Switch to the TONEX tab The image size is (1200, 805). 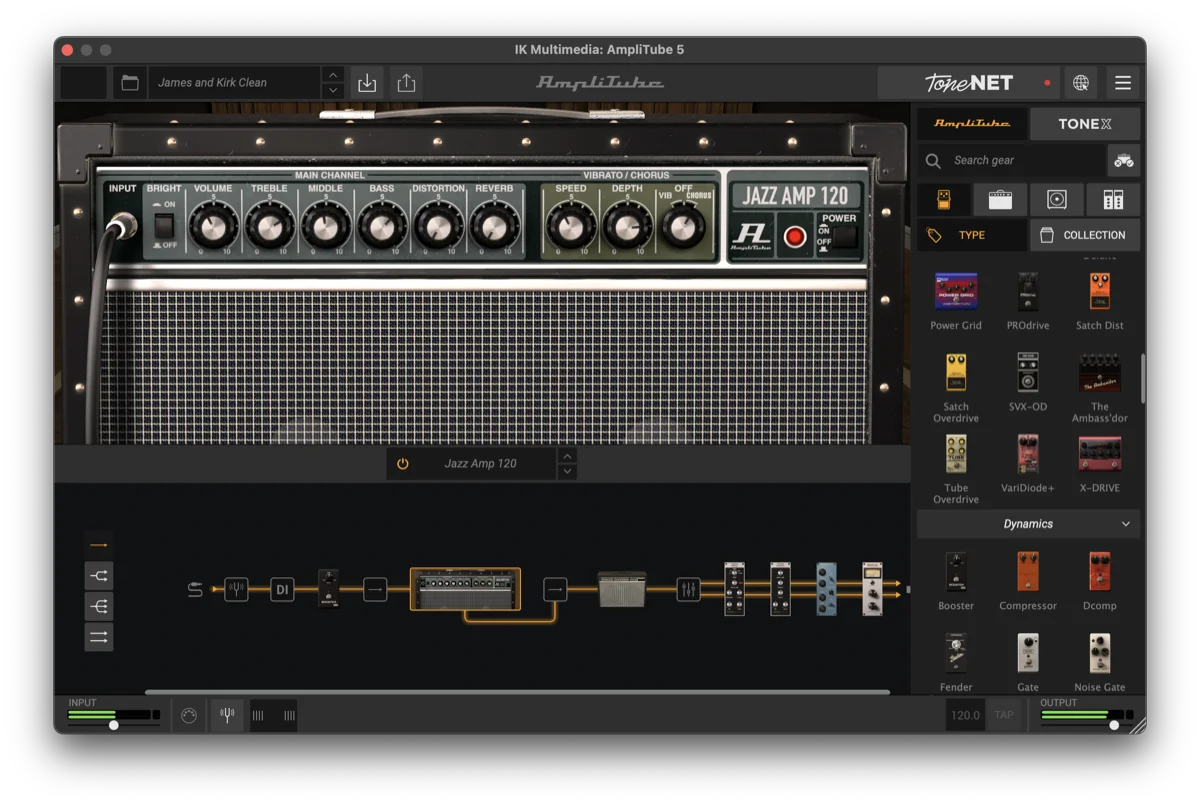pos(1085,124)
